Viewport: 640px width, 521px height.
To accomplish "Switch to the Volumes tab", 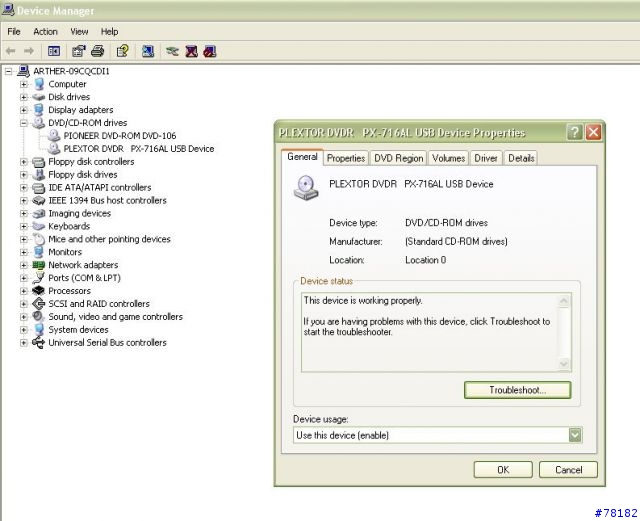I will click(x=449, y=158).
